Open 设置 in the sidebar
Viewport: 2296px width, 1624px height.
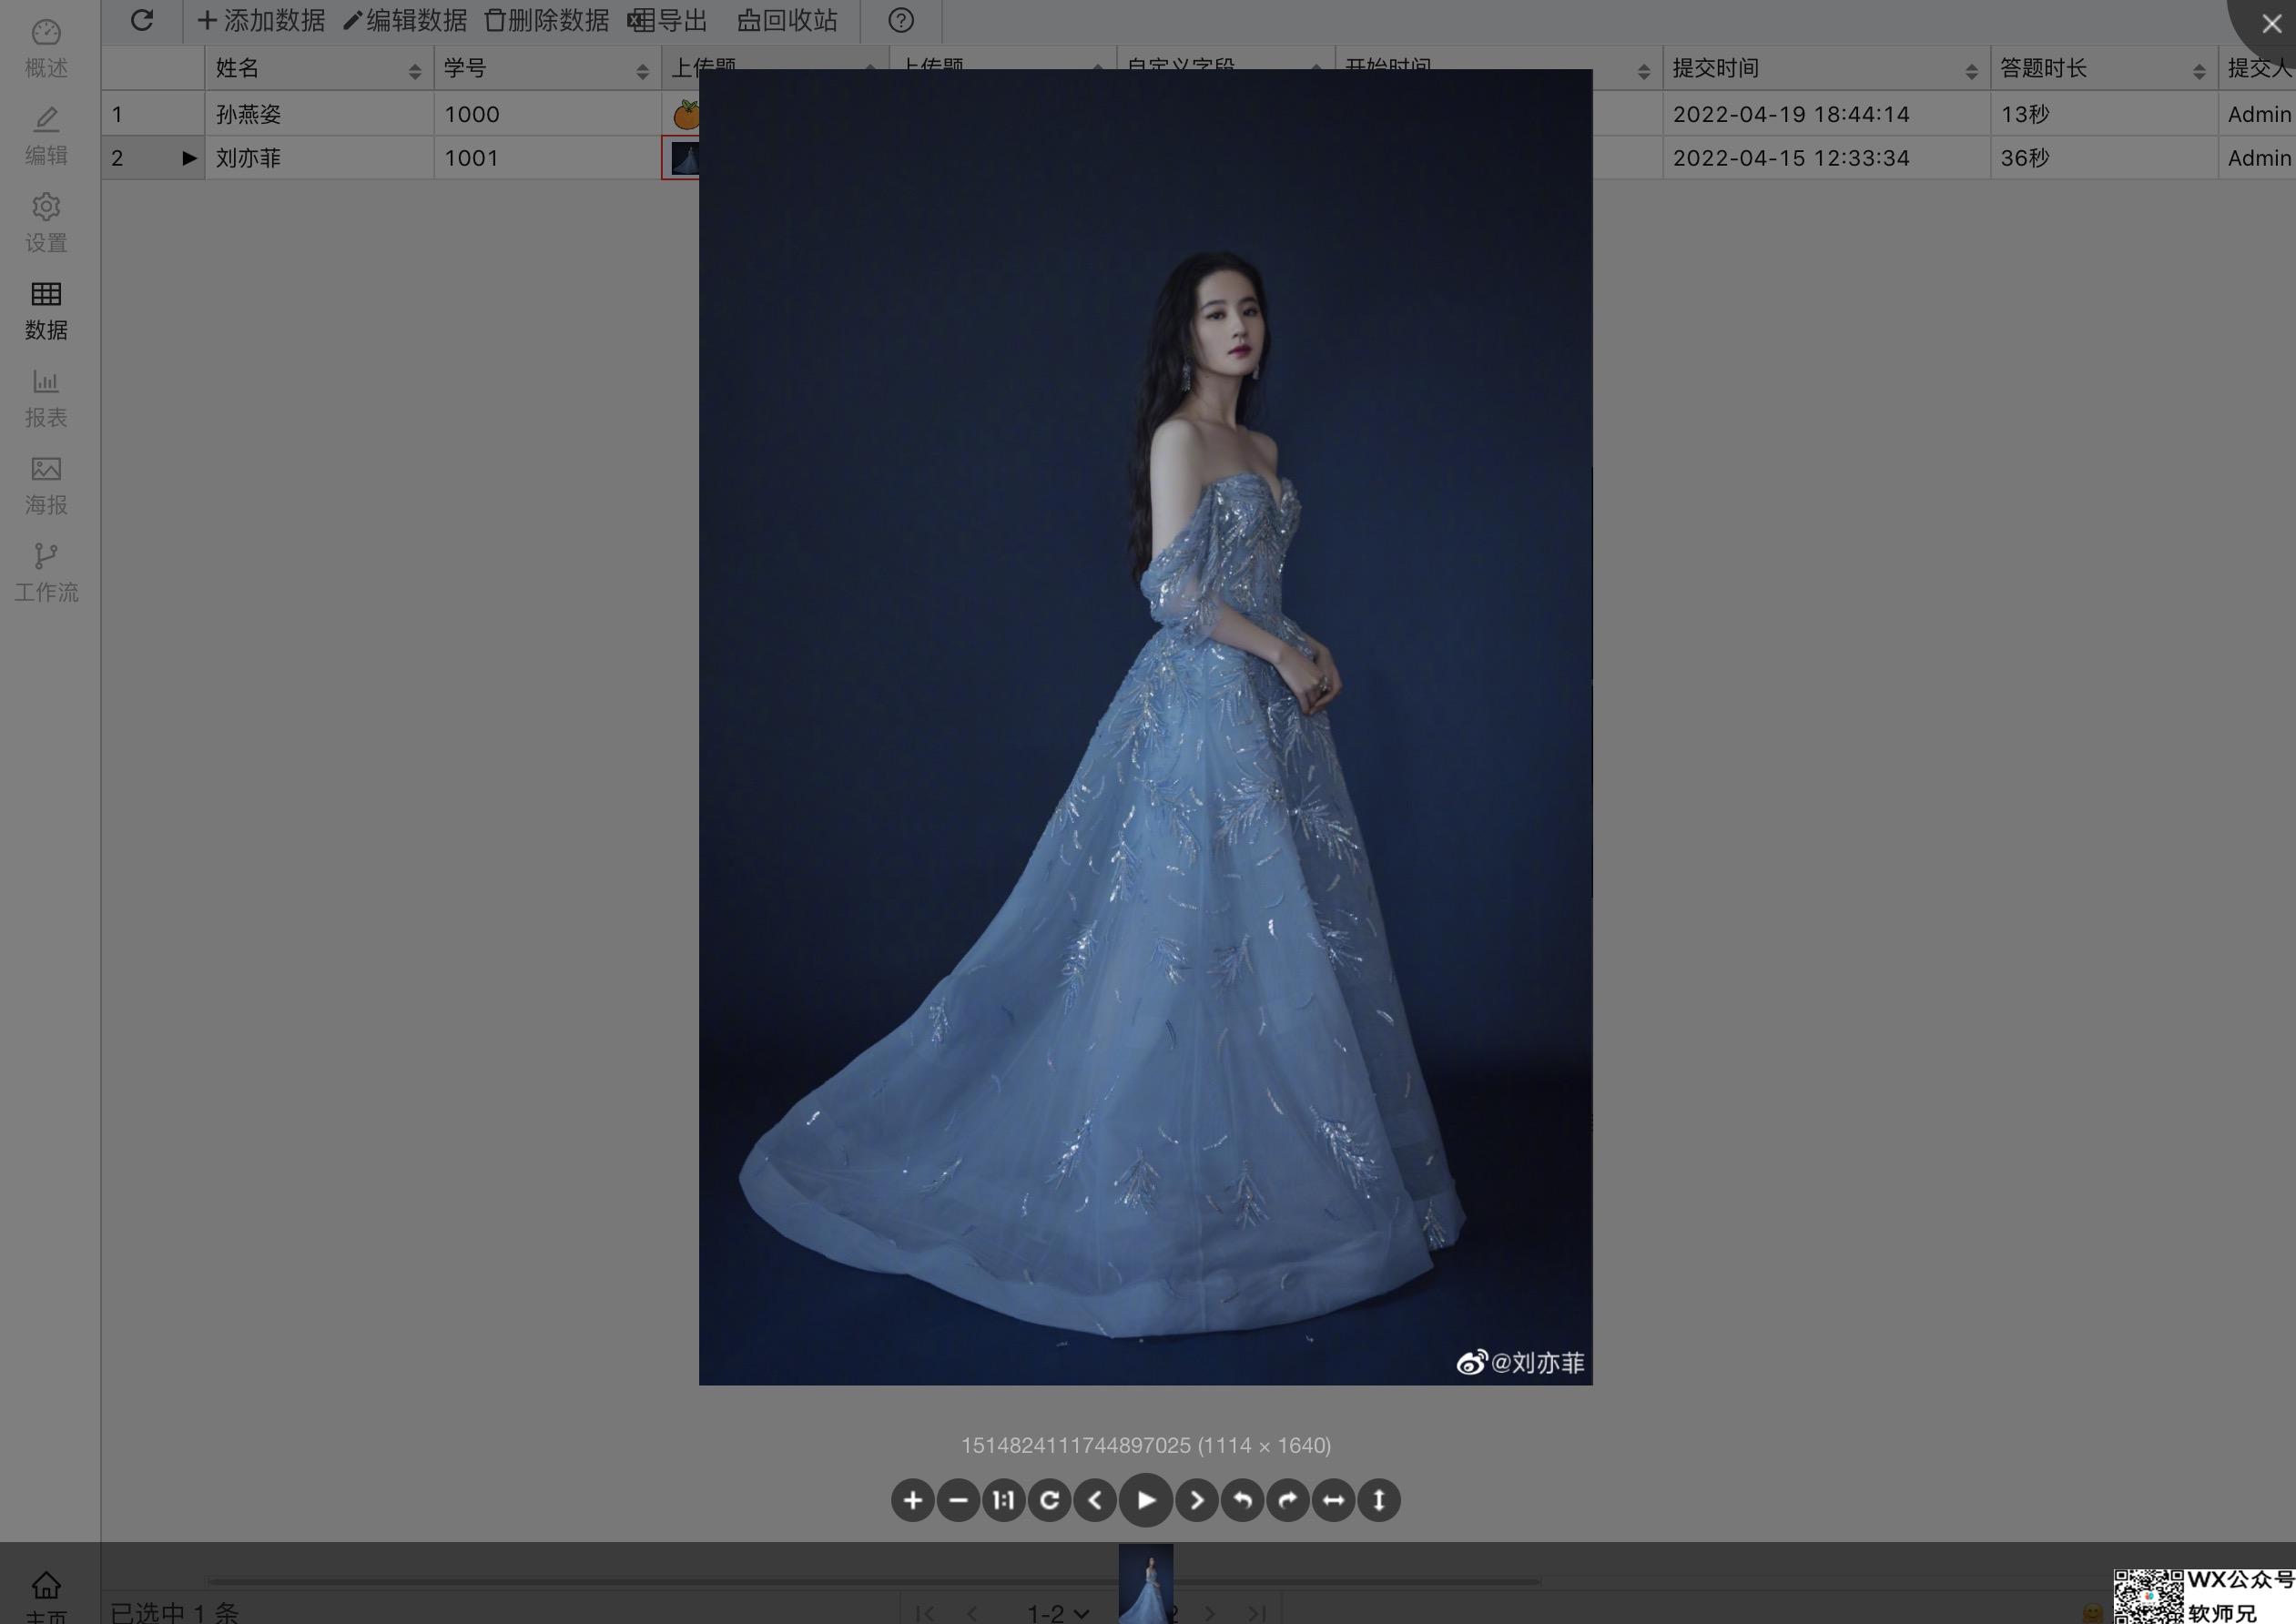[46, 223]
